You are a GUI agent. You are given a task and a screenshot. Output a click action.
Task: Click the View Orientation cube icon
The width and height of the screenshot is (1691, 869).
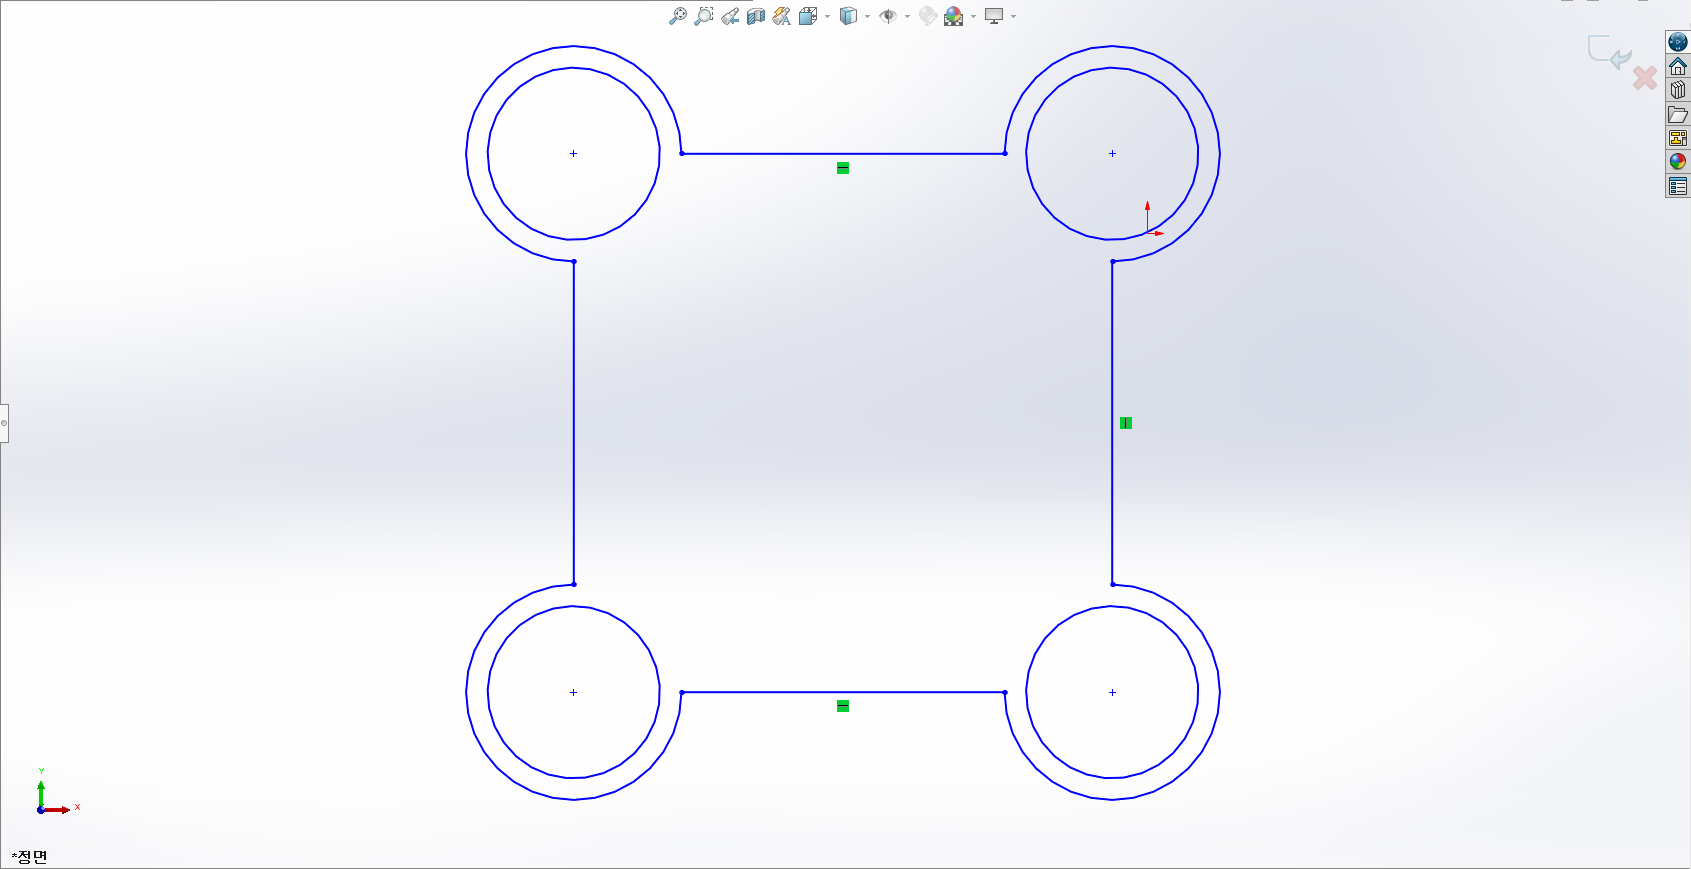click(x=808, y=16)
